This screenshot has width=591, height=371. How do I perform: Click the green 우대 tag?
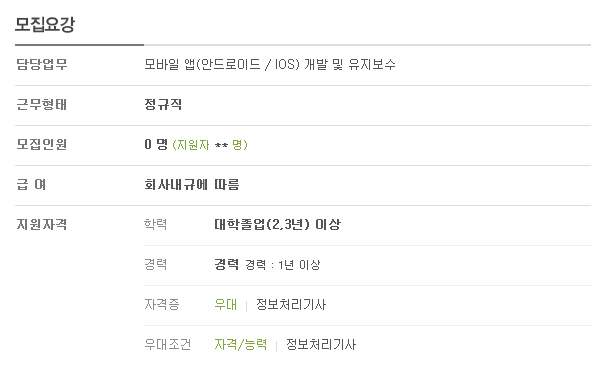click(x=225, y=304)
